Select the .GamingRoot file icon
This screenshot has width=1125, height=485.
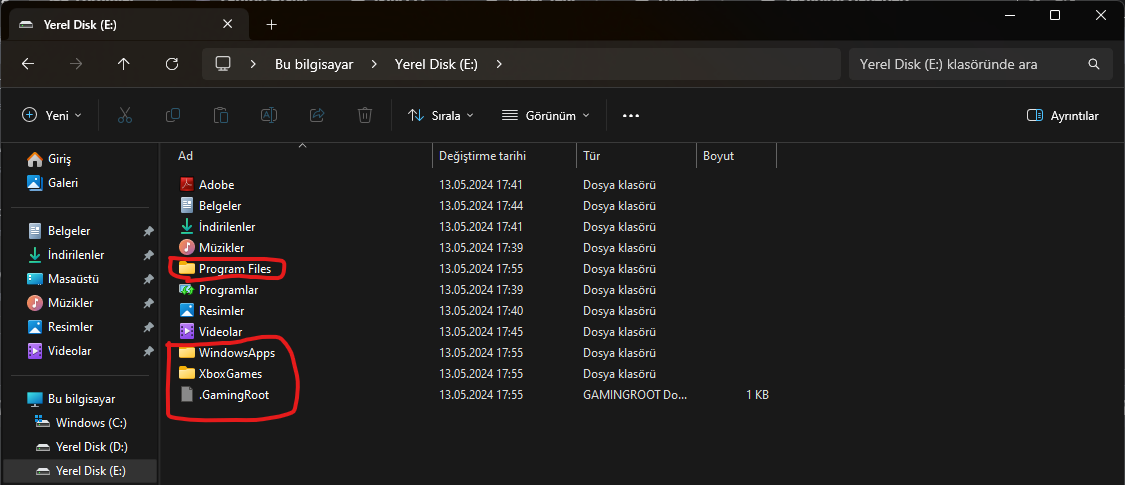coord(187,395)
